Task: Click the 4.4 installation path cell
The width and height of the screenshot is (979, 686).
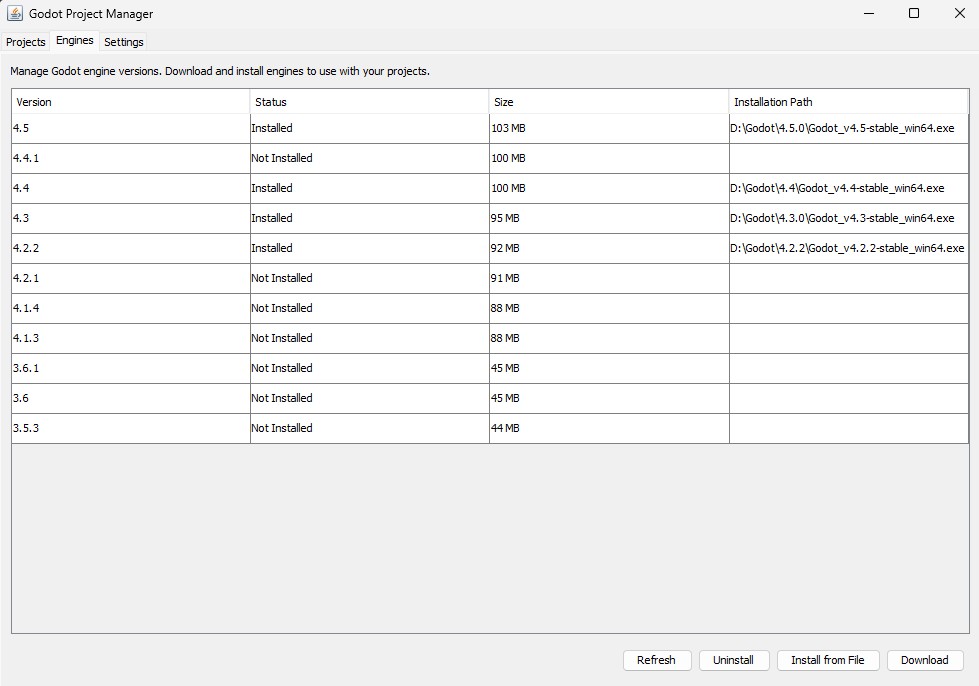Action: point(848,188)
